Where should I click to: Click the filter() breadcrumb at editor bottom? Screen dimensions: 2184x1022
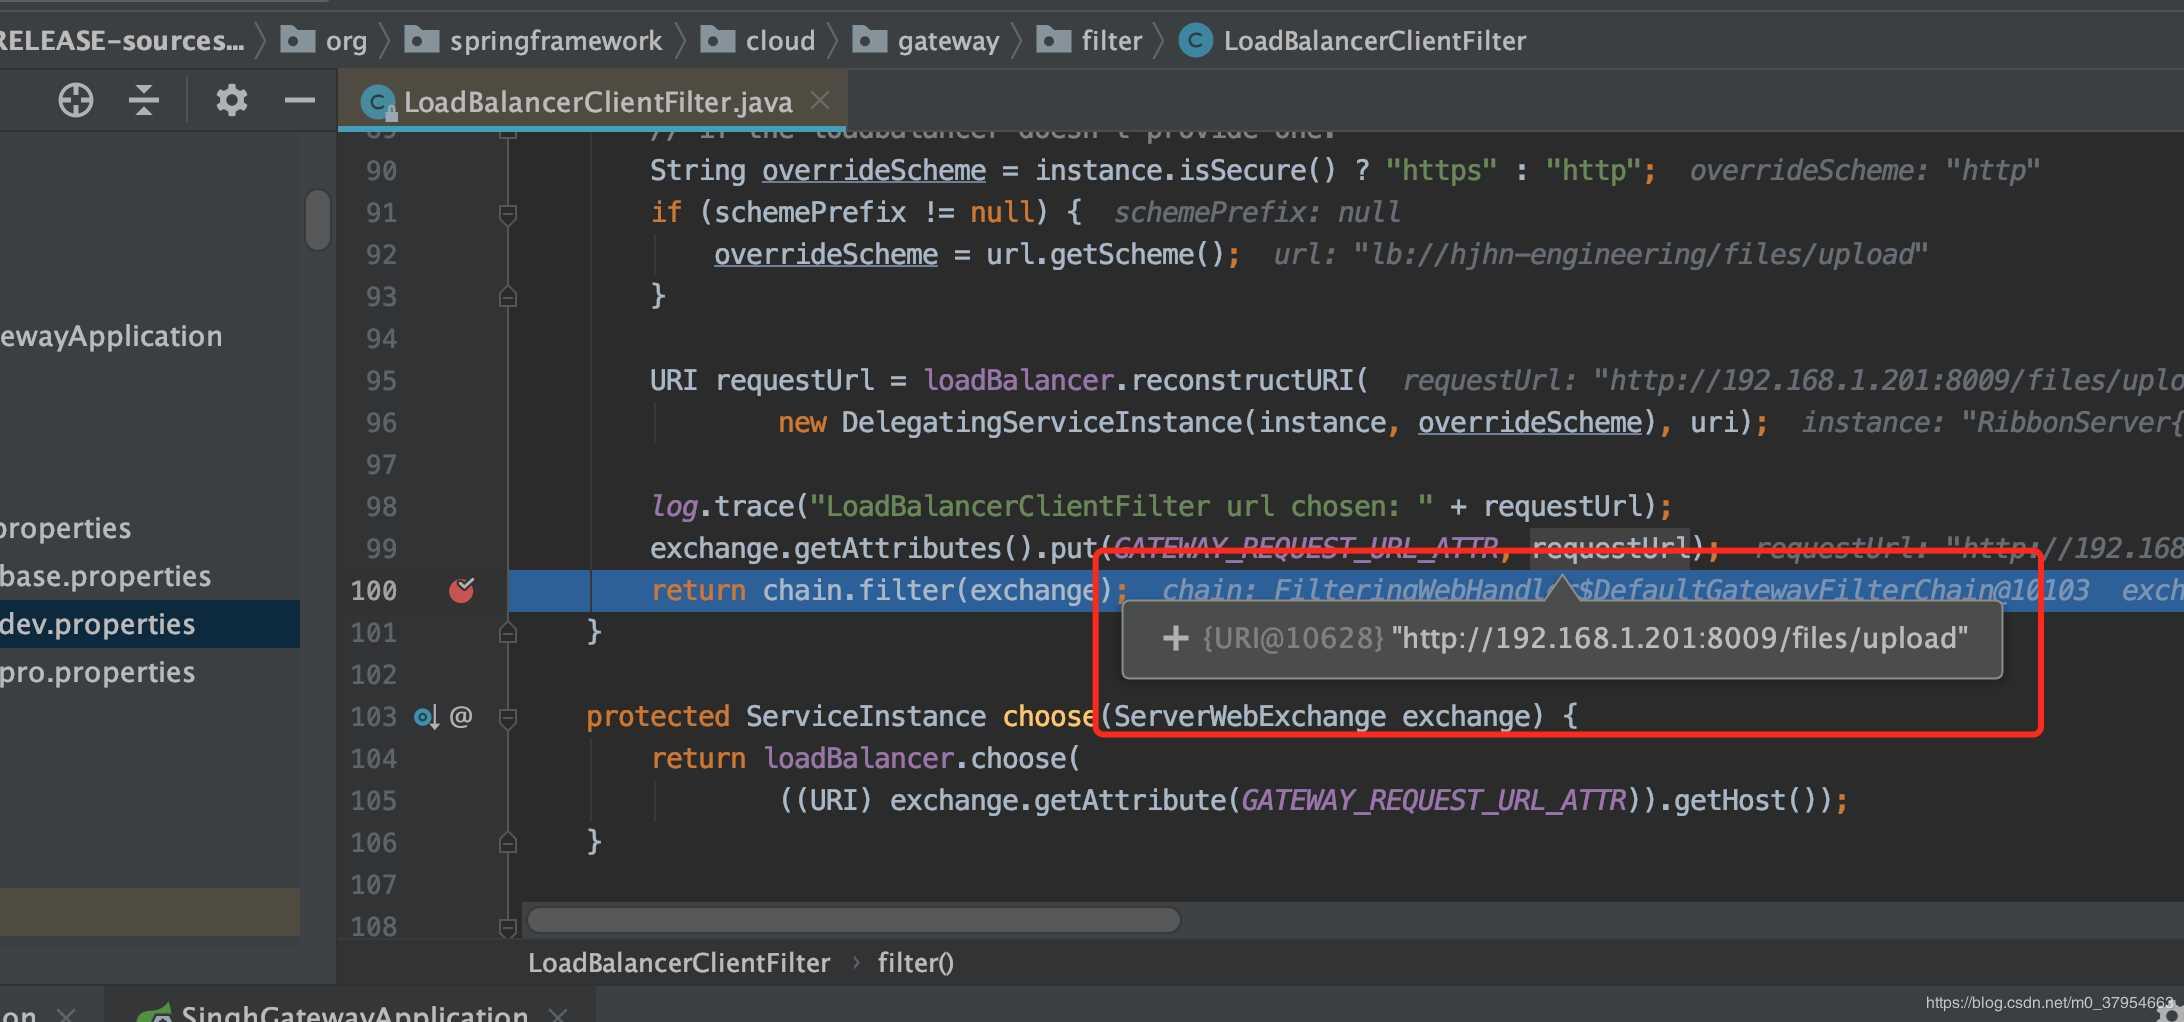coord(915,963)
